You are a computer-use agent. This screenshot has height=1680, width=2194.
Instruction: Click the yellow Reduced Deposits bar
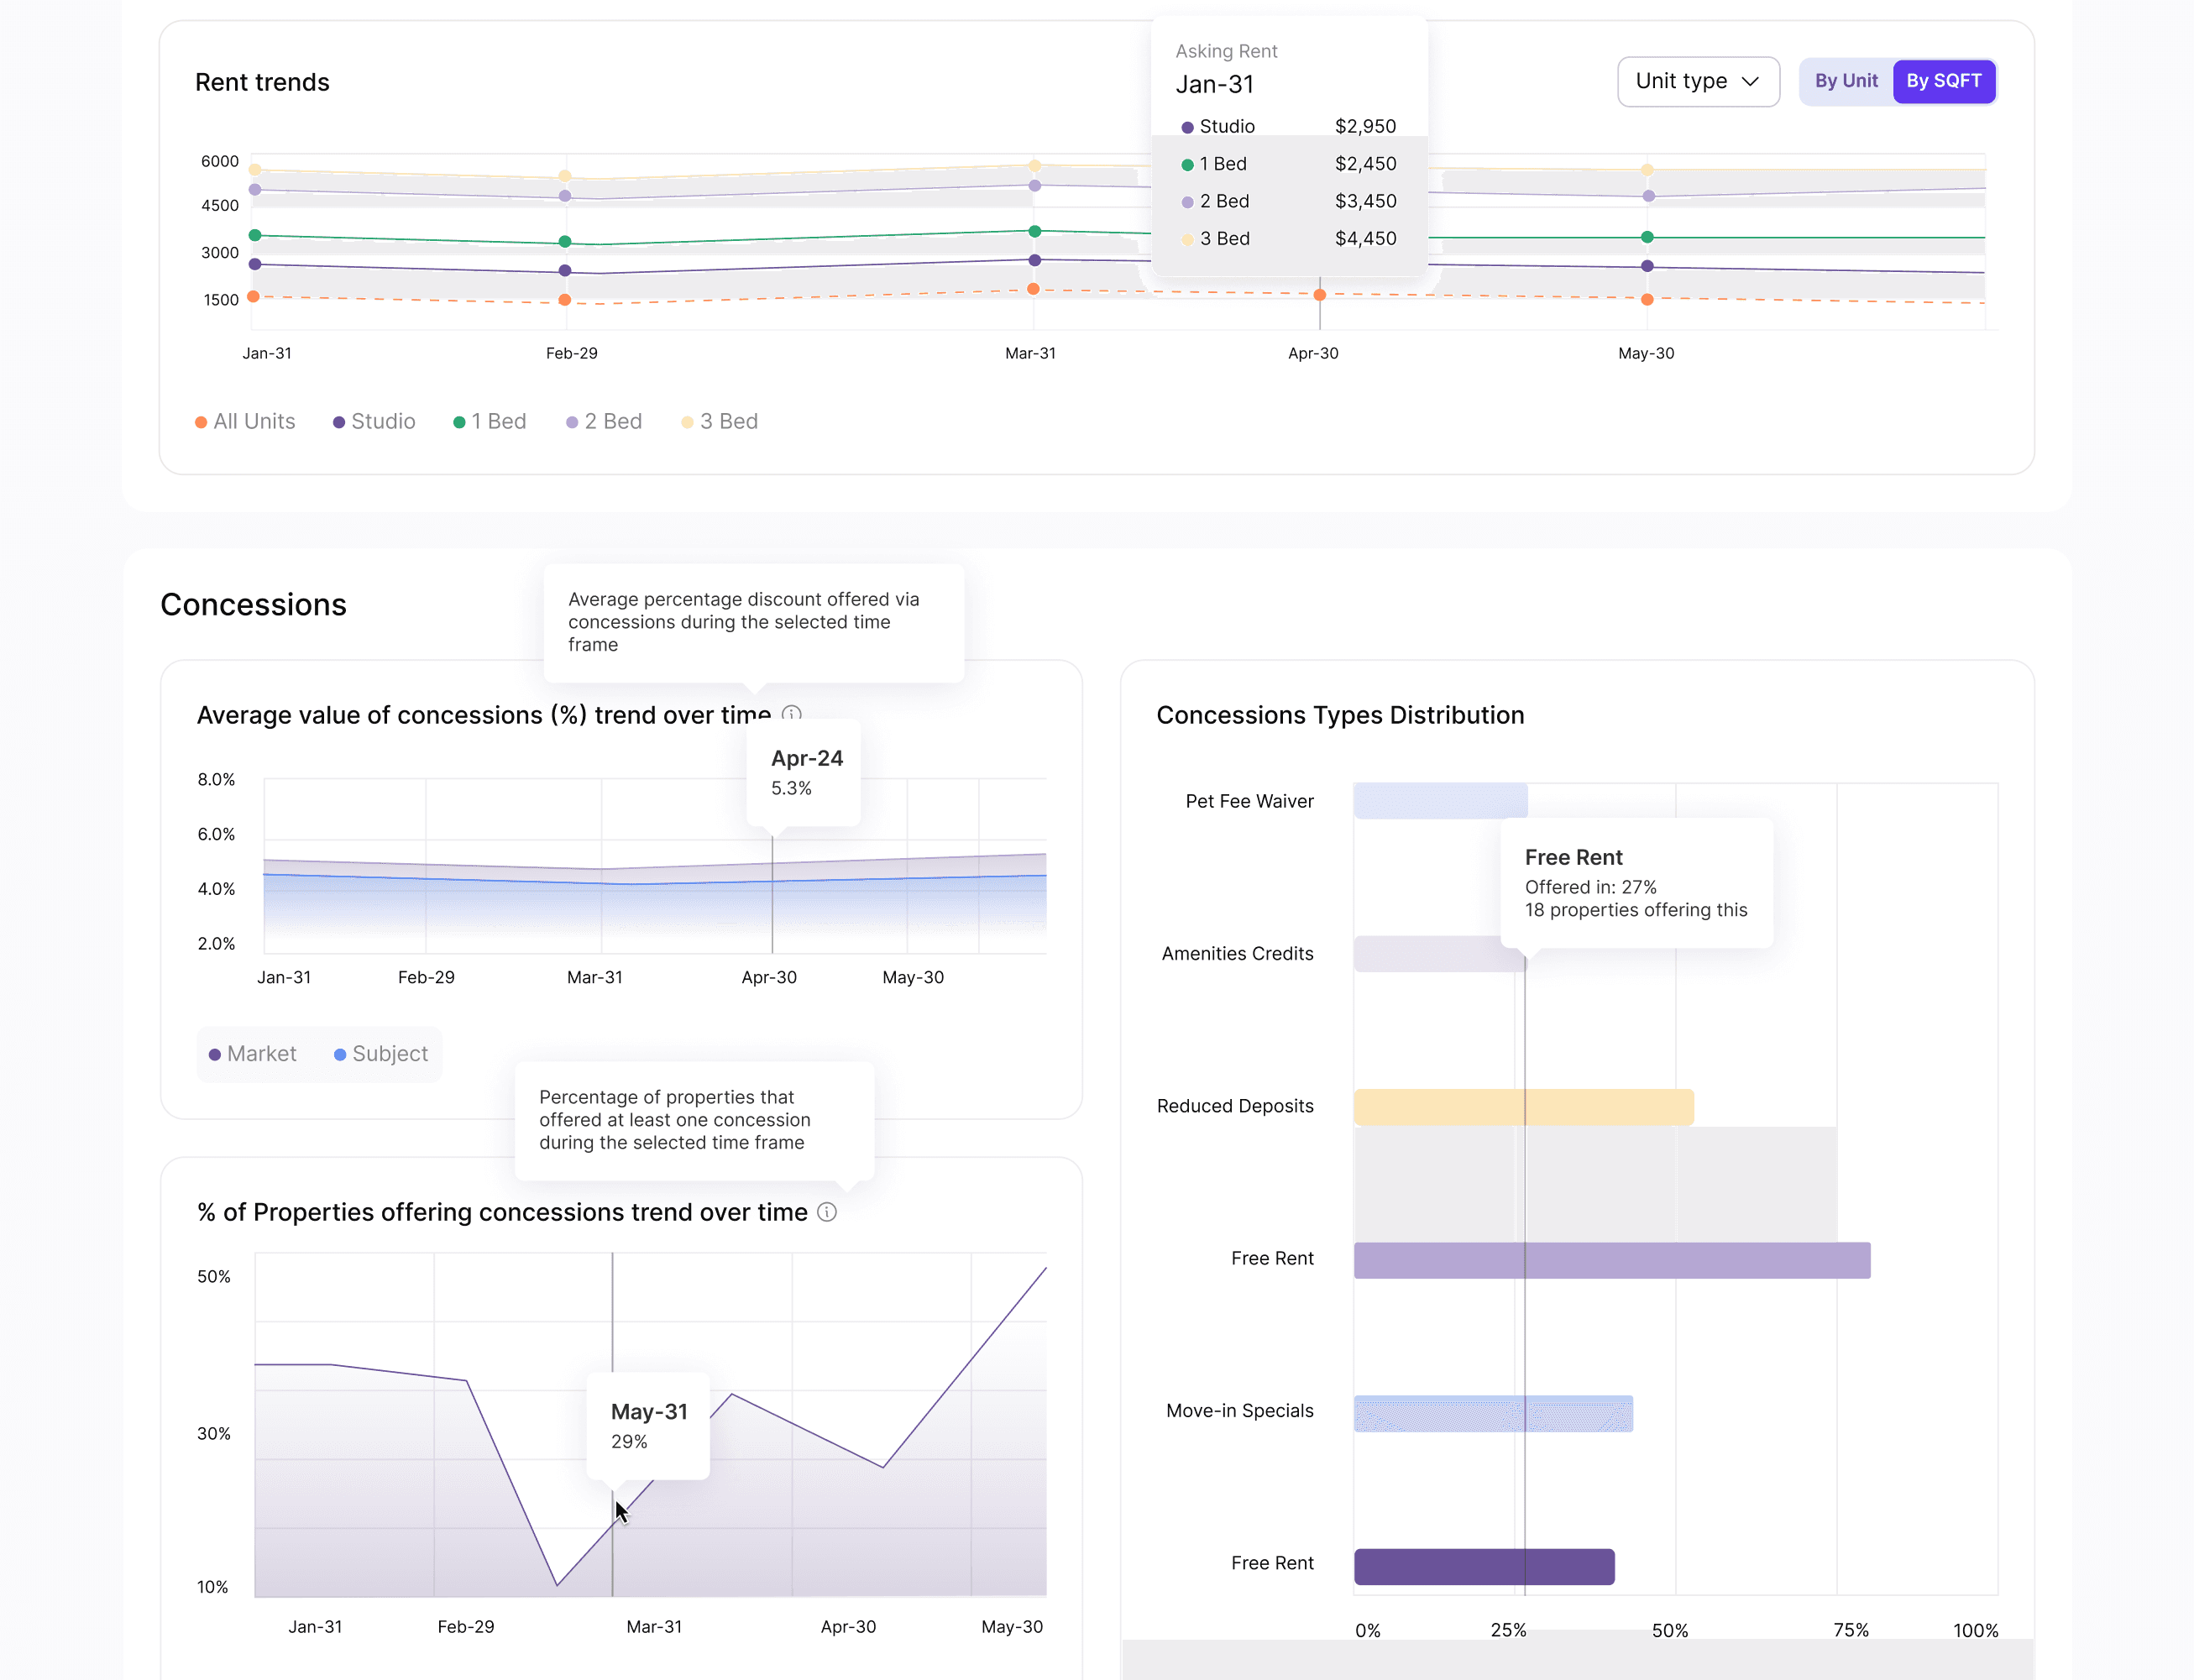[x=1524, y=1107]
